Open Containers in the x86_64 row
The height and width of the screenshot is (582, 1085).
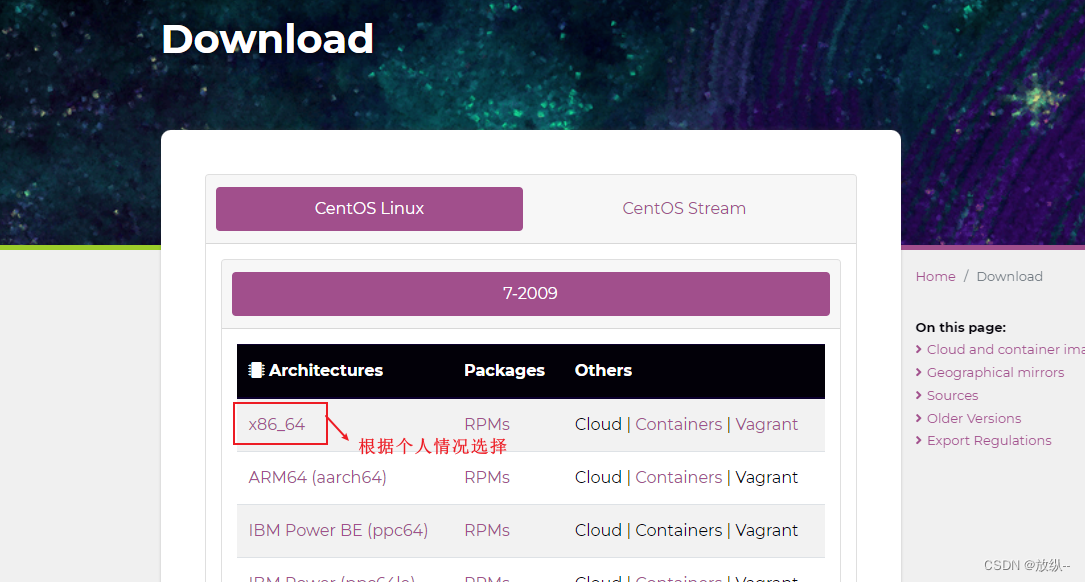pyautogui.click(x=679, y=424)
